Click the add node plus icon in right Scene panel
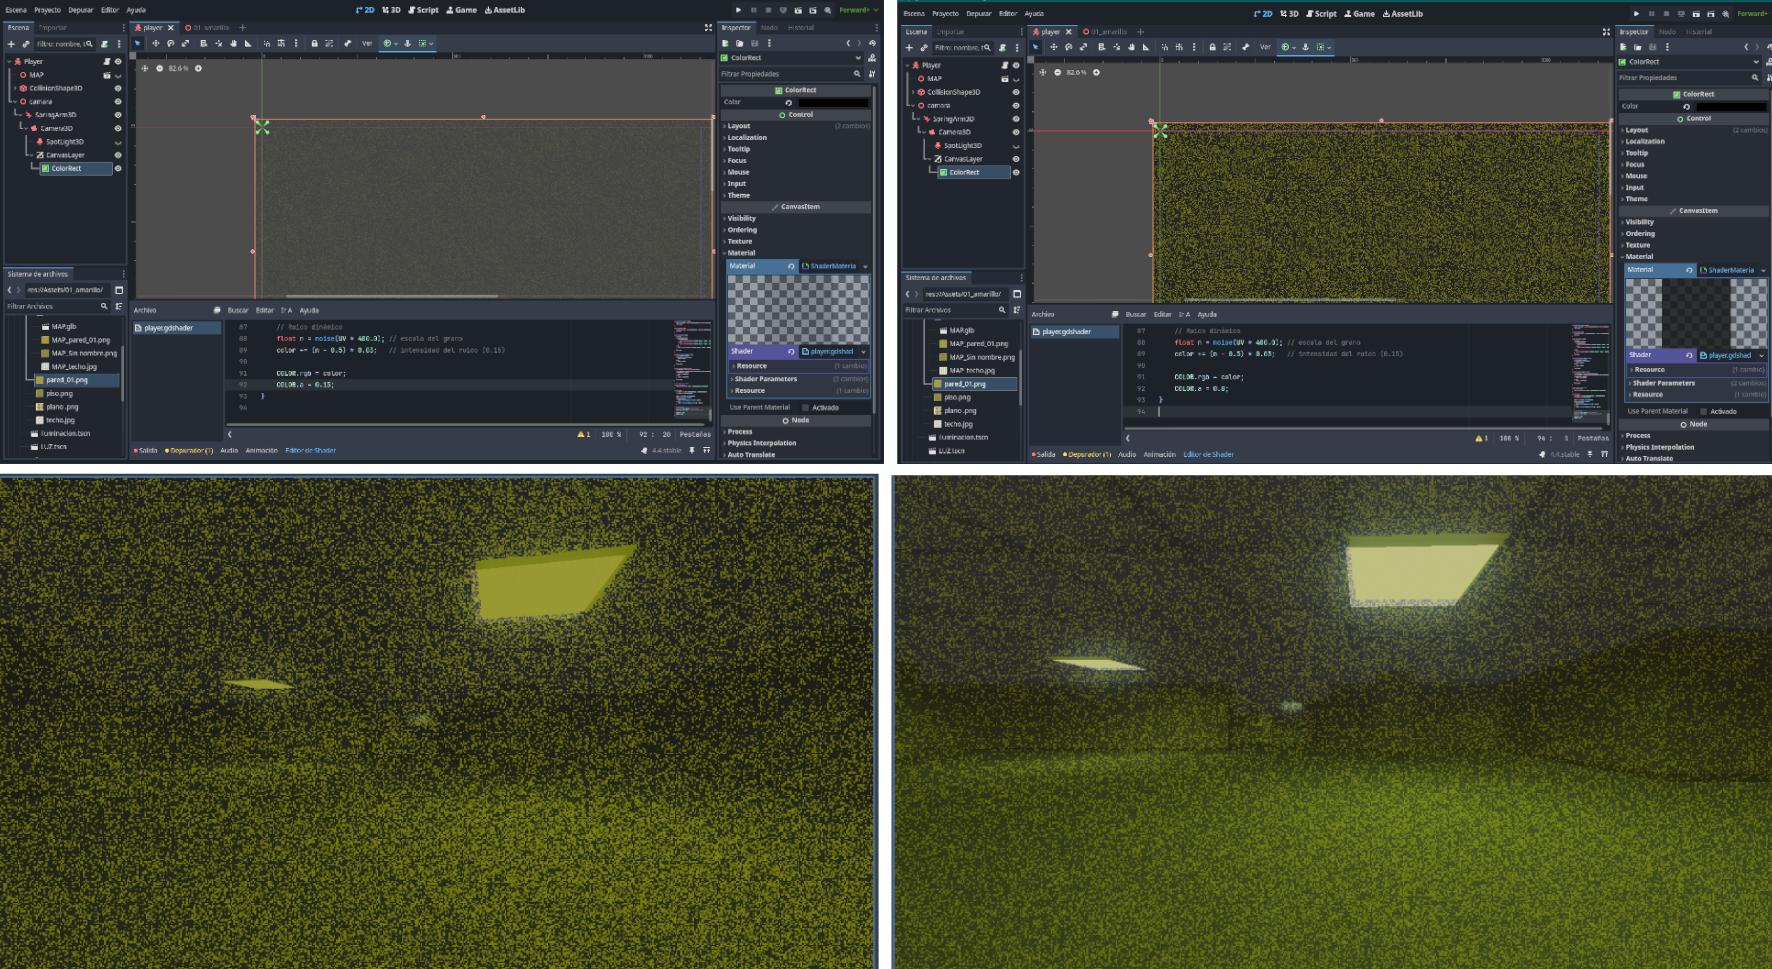1772x969 pixels. point(909,47)
